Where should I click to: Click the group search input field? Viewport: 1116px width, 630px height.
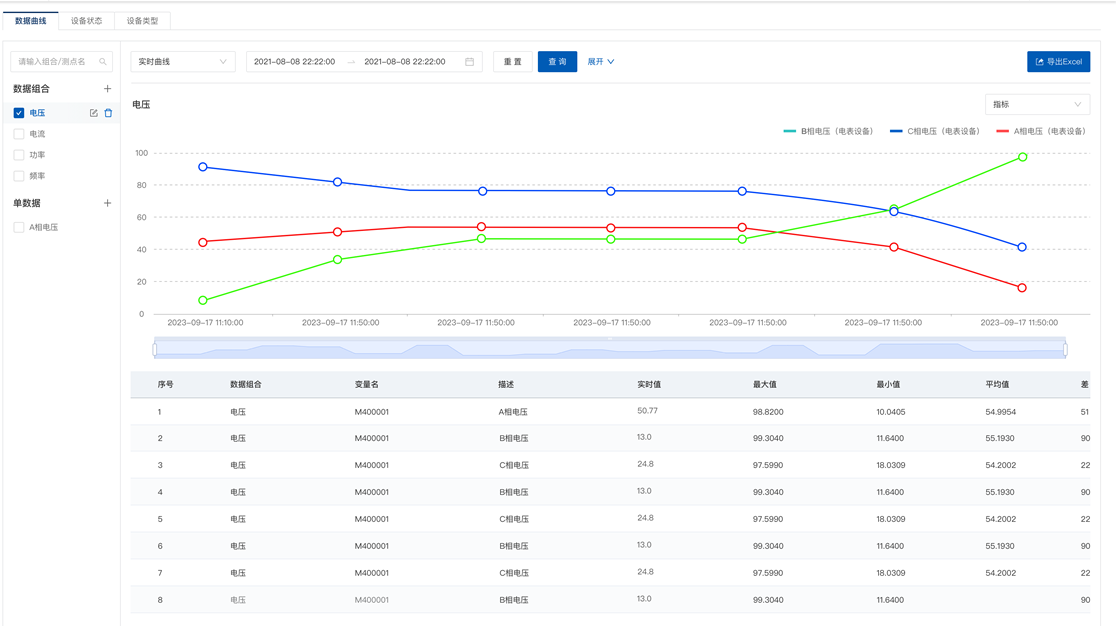pyautogui.click(x=55, y=62)
